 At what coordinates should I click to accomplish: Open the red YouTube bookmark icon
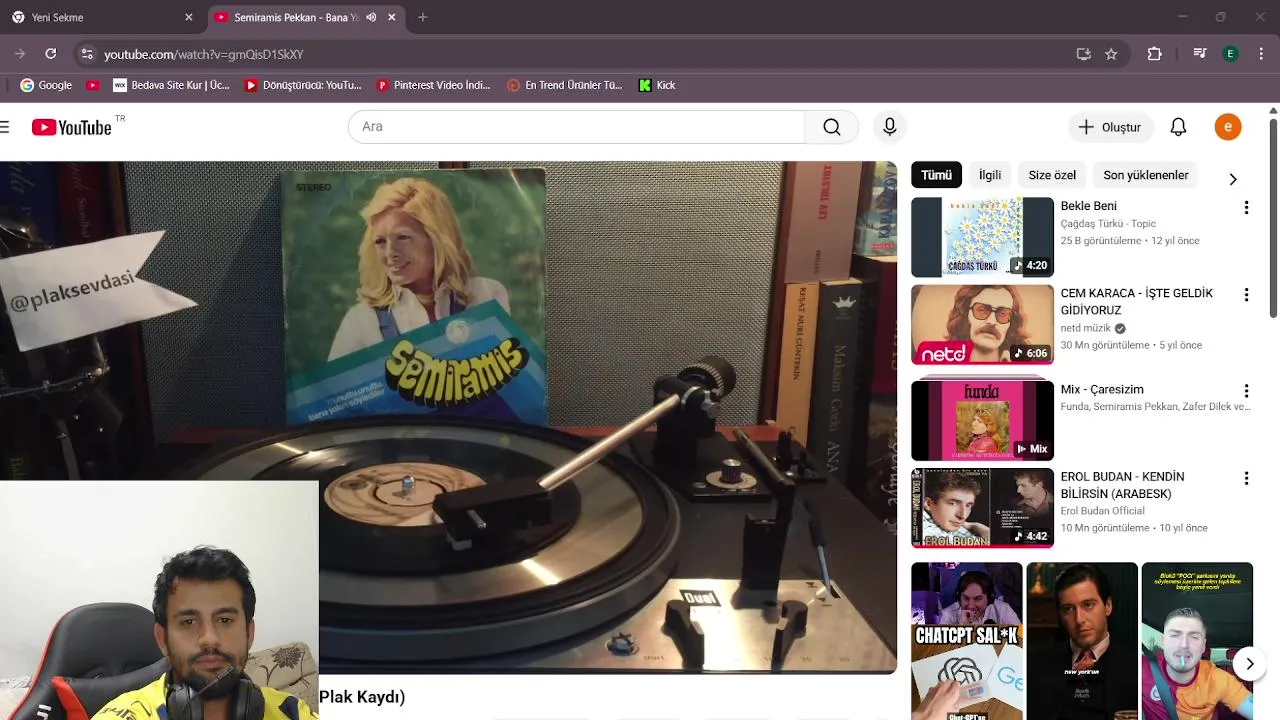92,85
